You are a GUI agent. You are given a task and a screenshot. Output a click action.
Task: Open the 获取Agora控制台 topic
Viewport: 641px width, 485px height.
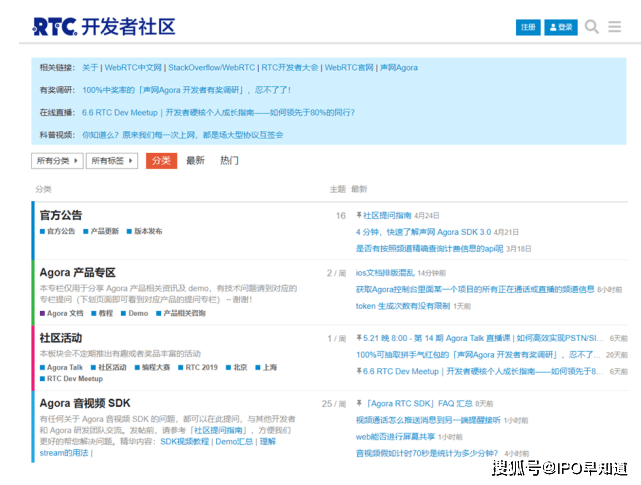[475, 290]
